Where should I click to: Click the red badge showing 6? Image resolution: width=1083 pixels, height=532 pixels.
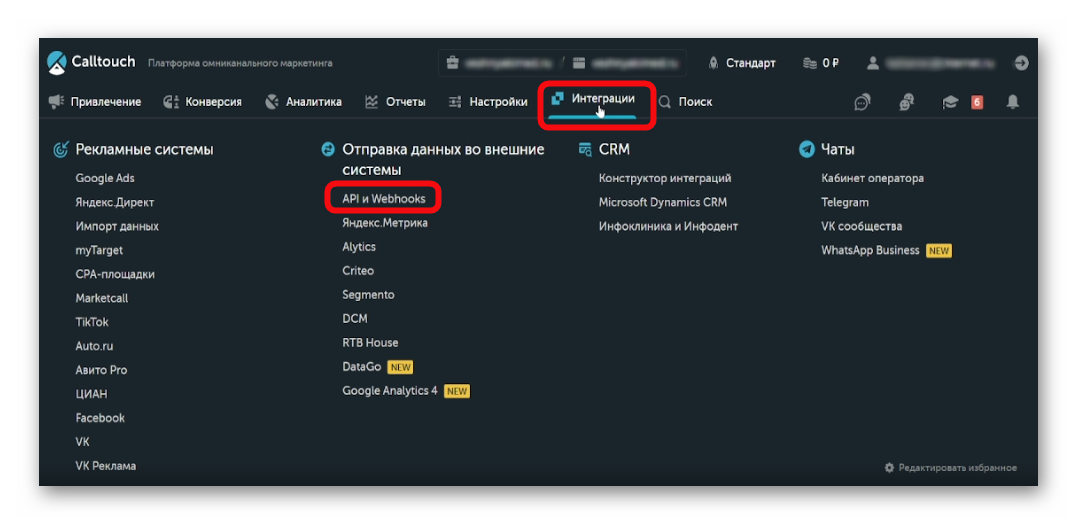977,102
